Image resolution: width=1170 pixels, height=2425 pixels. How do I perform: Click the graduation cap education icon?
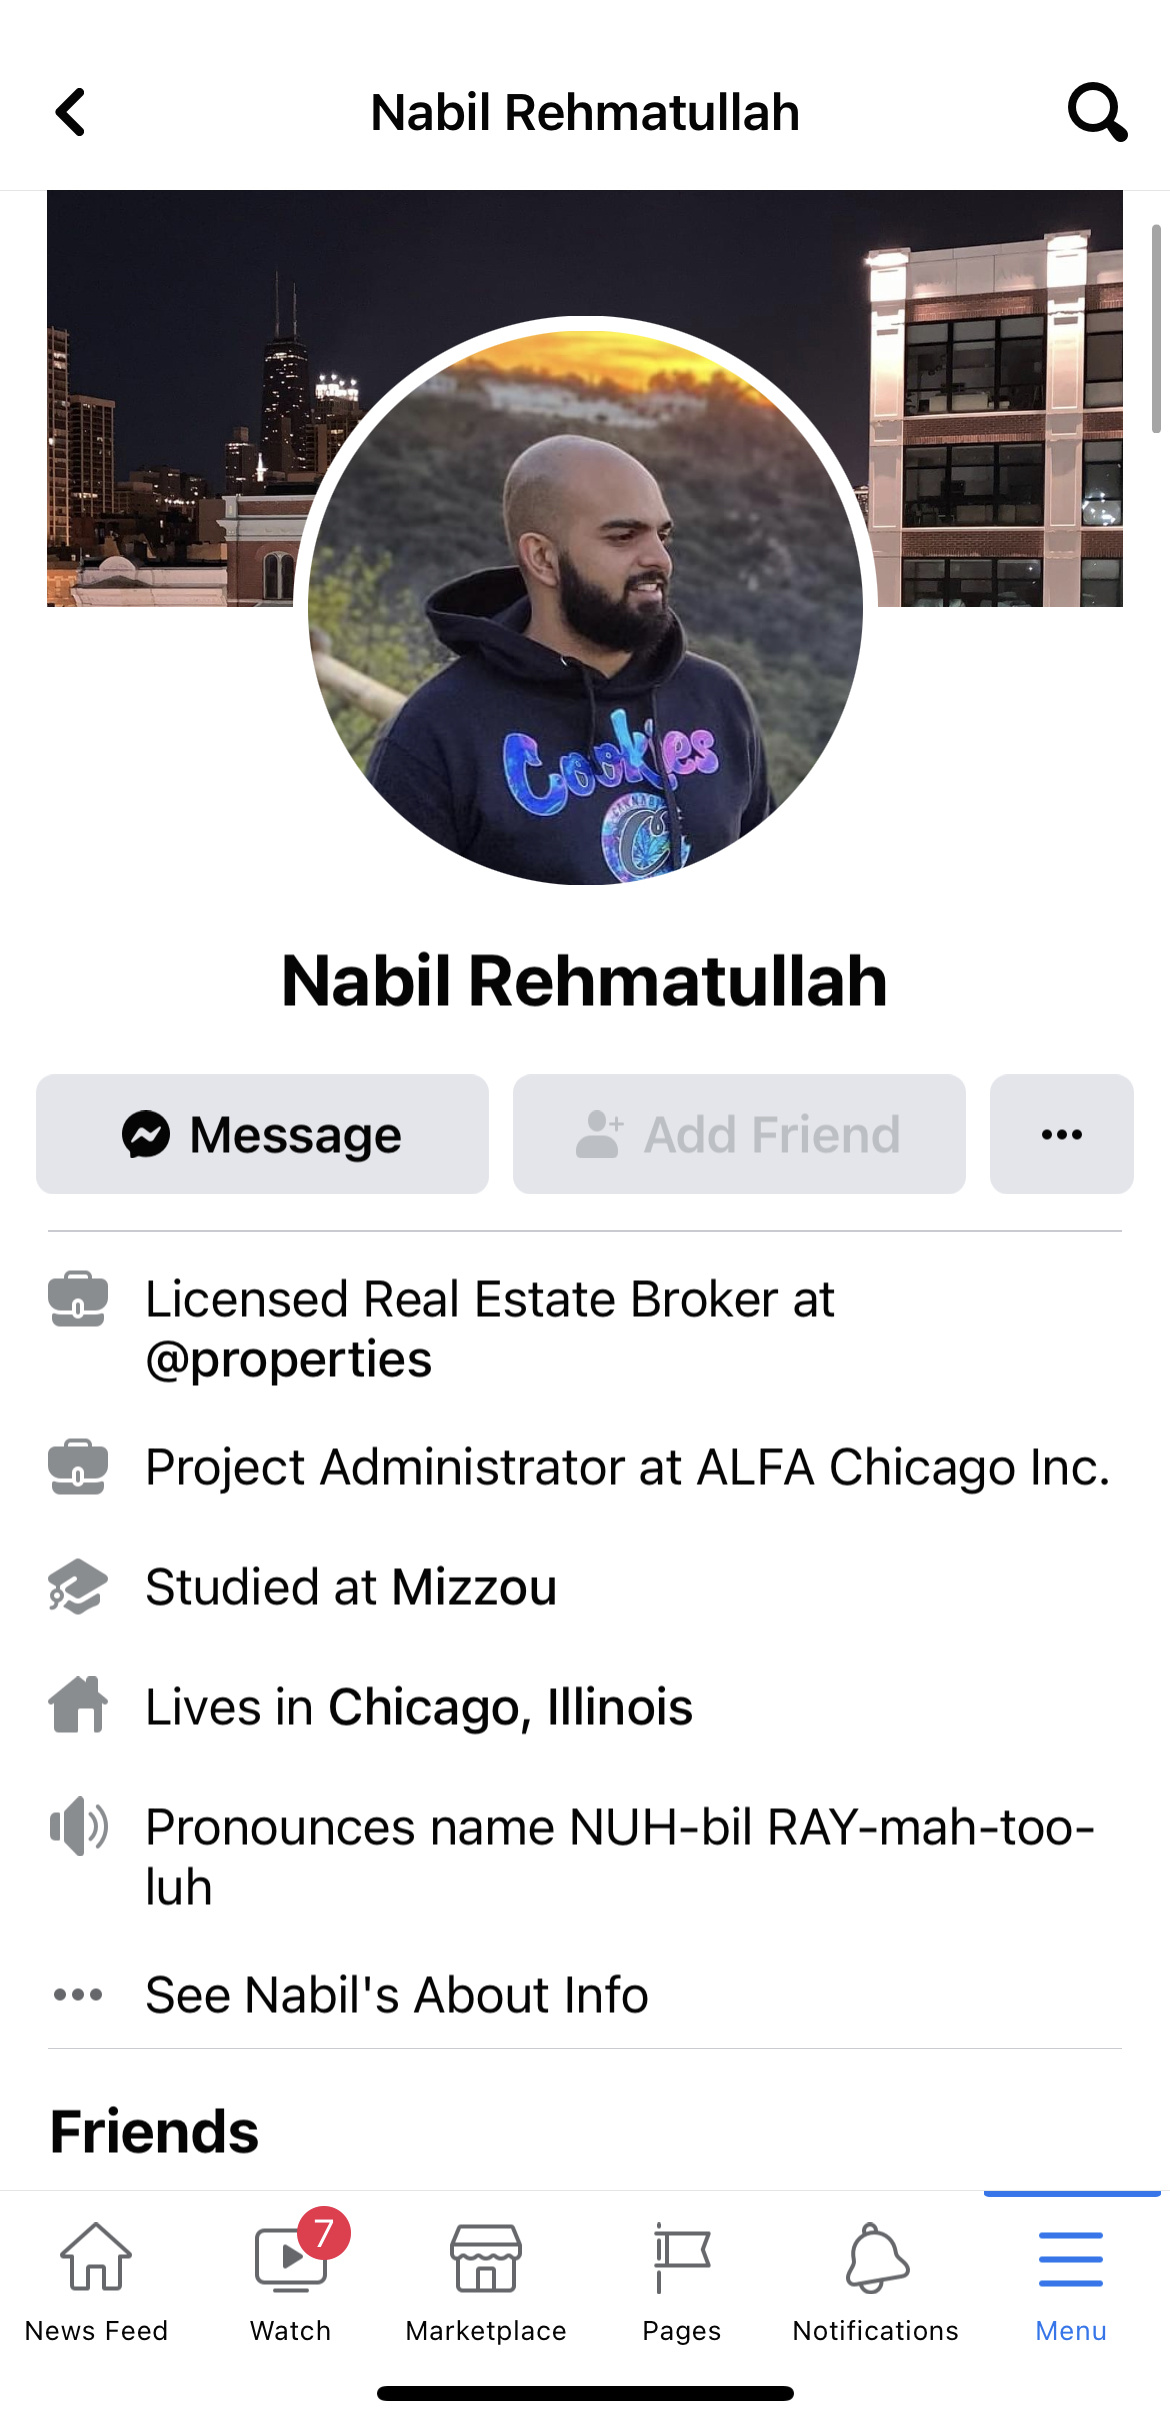click(78, 1586)
